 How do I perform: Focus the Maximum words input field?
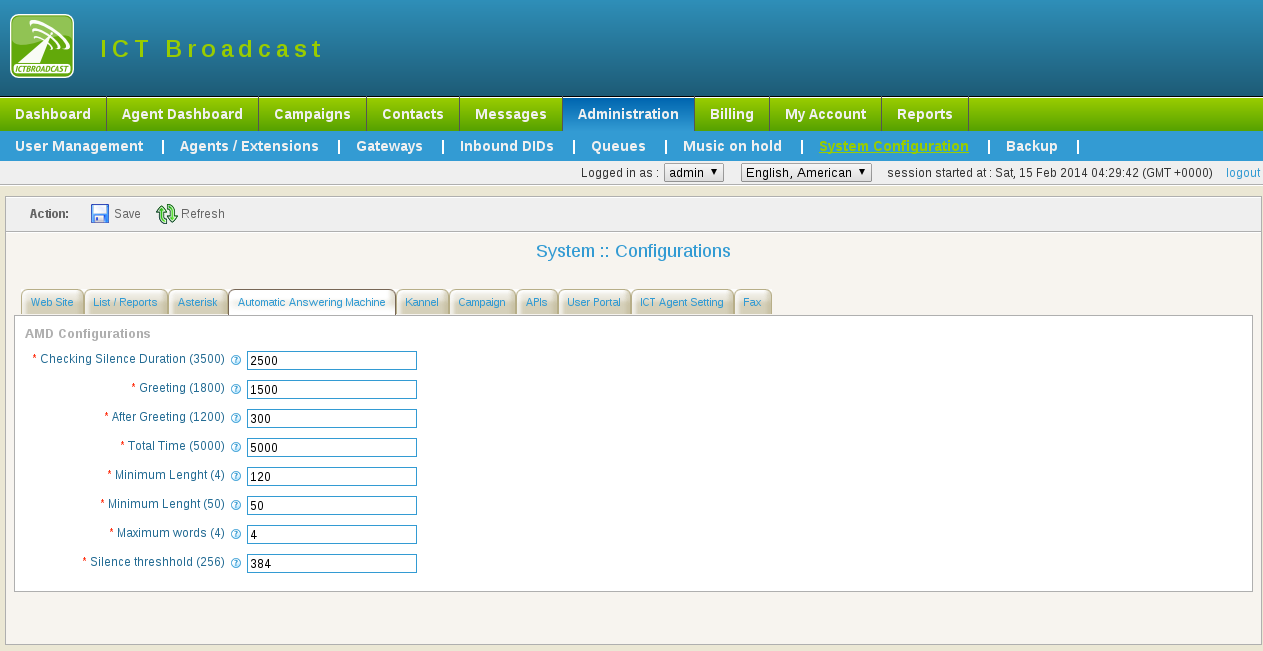(x=332, y=535)
